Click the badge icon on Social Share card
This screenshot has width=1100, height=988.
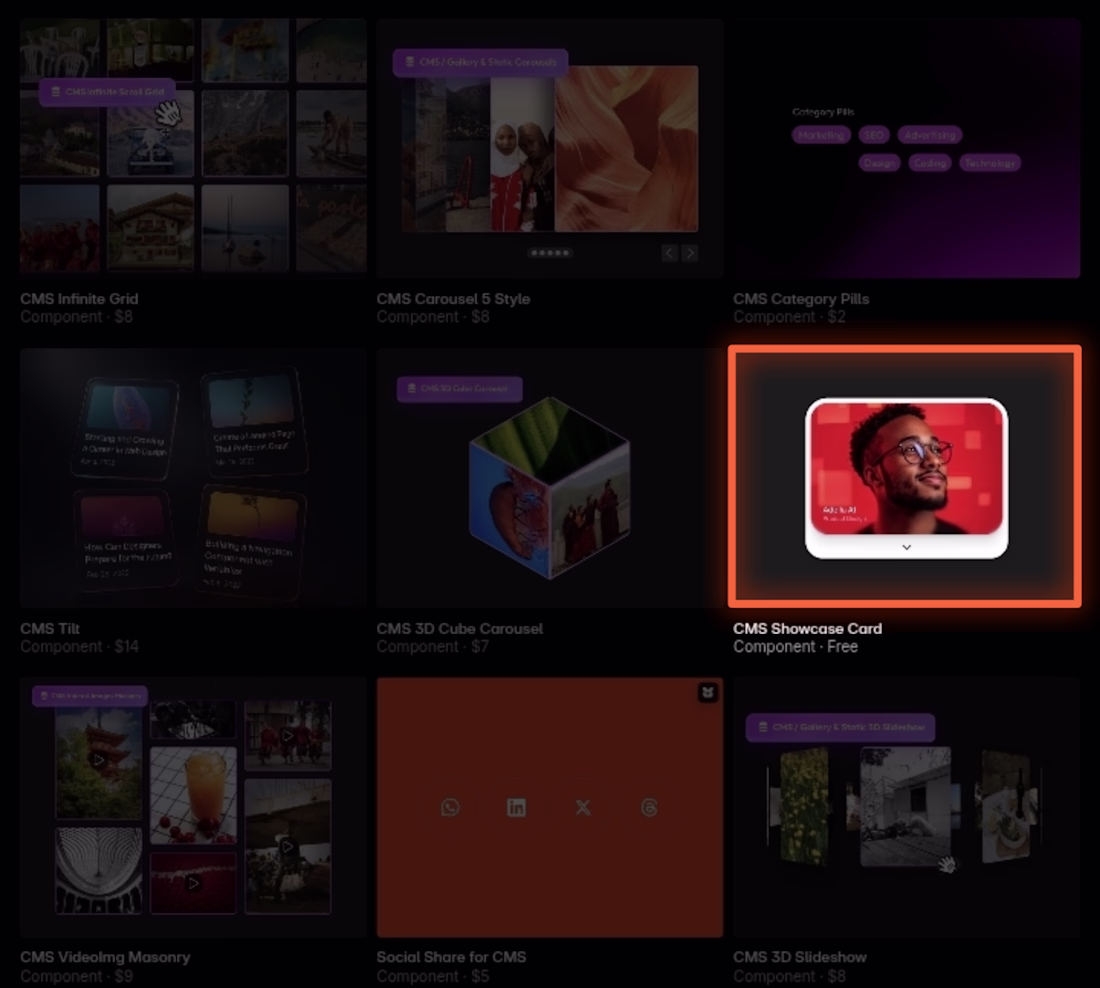pos(708,693)
